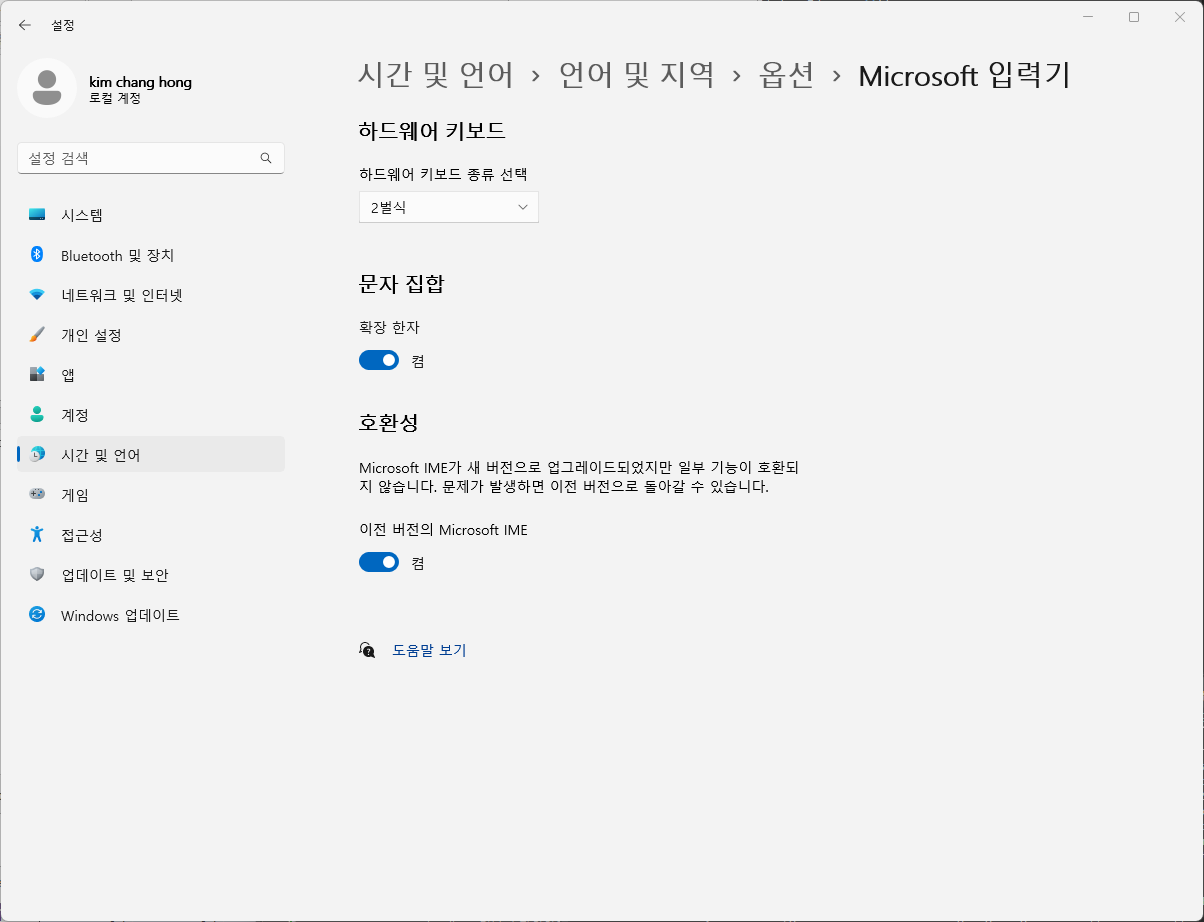This screenshot has height=922, width=1204.
Task: Click the back arrow in title bar
Action: (25, 25)
